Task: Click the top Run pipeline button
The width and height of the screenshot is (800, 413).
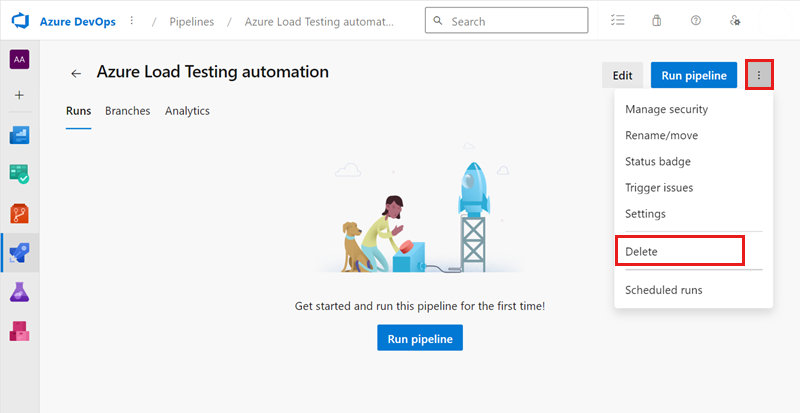Action: pyautogui.click(x=694, y=75)
